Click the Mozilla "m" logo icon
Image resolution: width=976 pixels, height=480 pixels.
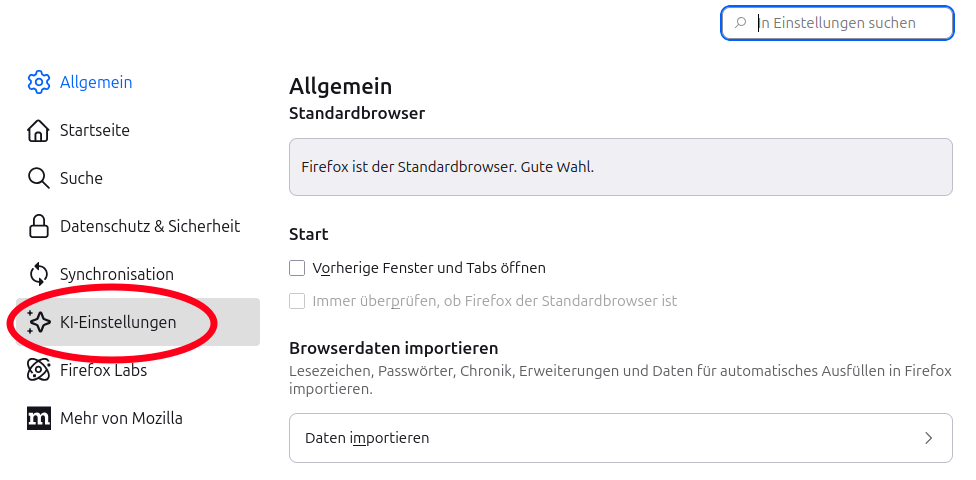pyautogui.click(x=38, y=418)
